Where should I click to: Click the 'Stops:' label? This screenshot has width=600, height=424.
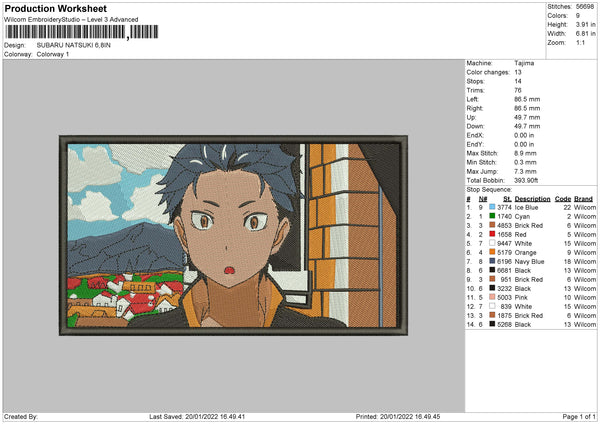[475, 81]
